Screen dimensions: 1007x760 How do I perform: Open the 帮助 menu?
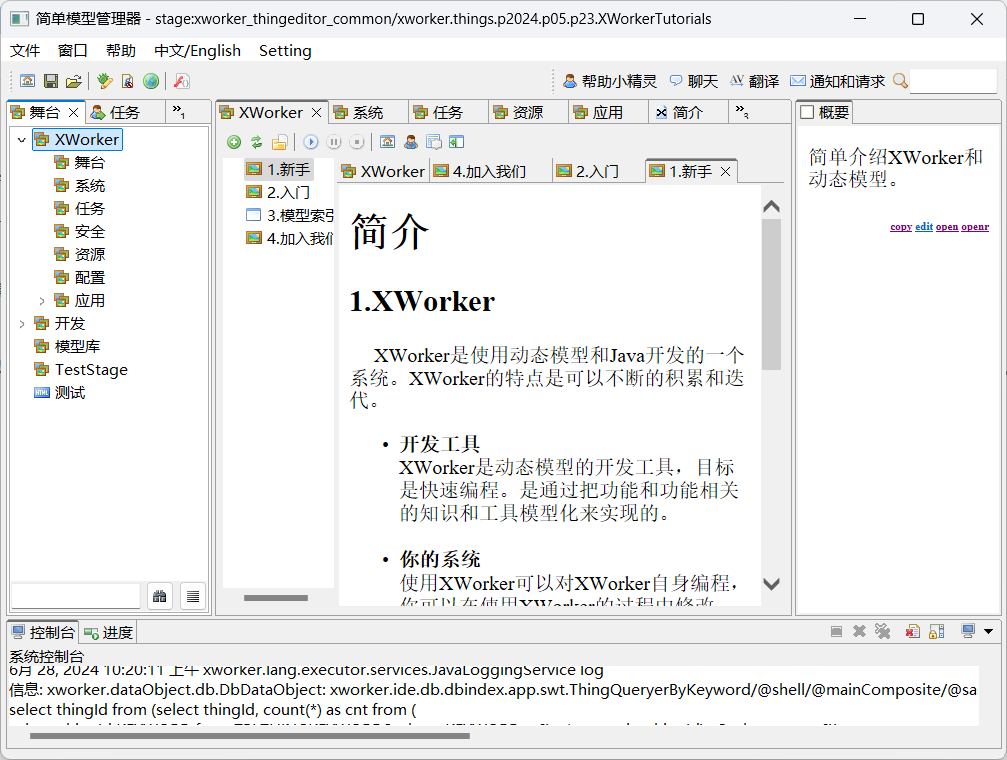click(x=121, y=51)
